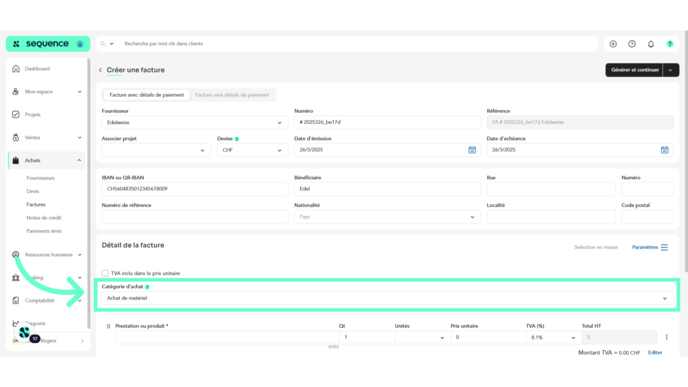
Task: Click the Rue address field
Action: tap(551, 189)
